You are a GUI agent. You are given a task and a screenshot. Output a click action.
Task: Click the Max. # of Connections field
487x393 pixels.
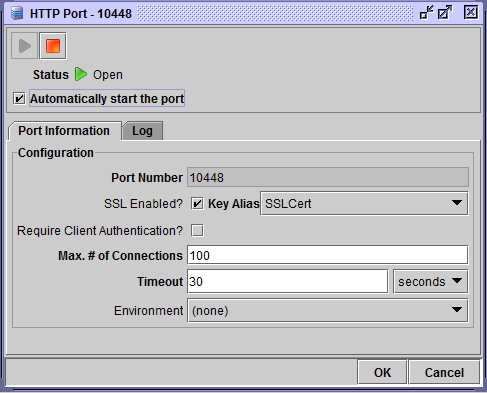(x=328, y=255)
